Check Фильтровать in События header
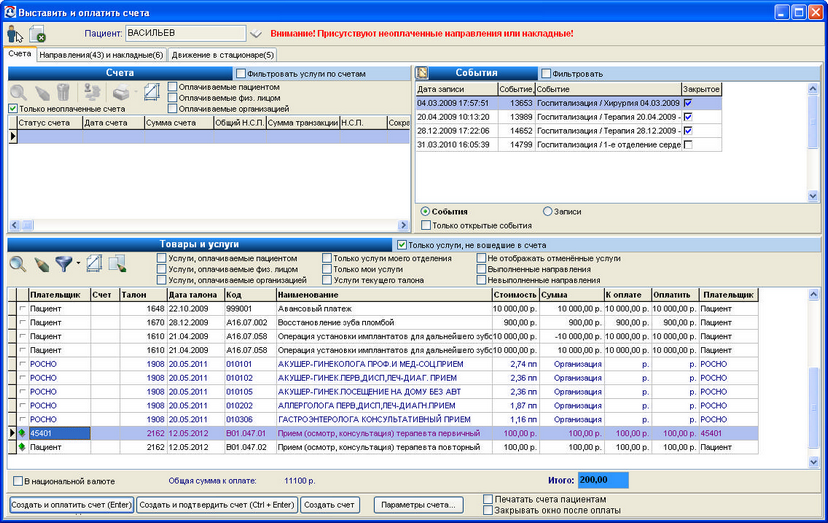This screenshot has width=828, height=523. click(x=546, y=73)
